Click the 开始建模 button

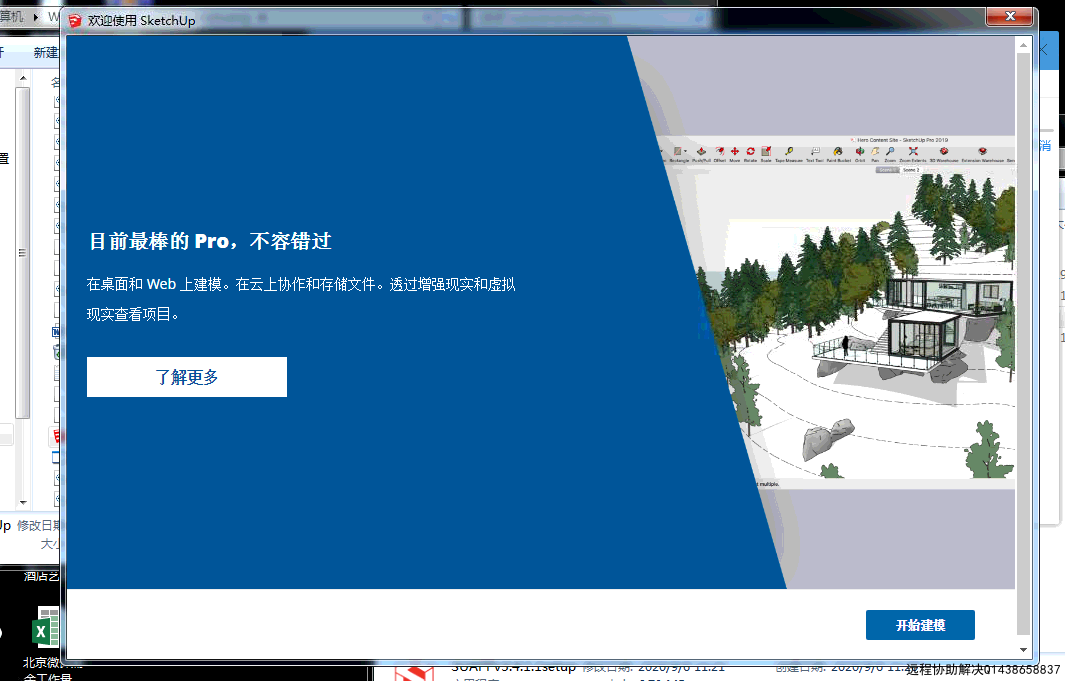[920, 625]
